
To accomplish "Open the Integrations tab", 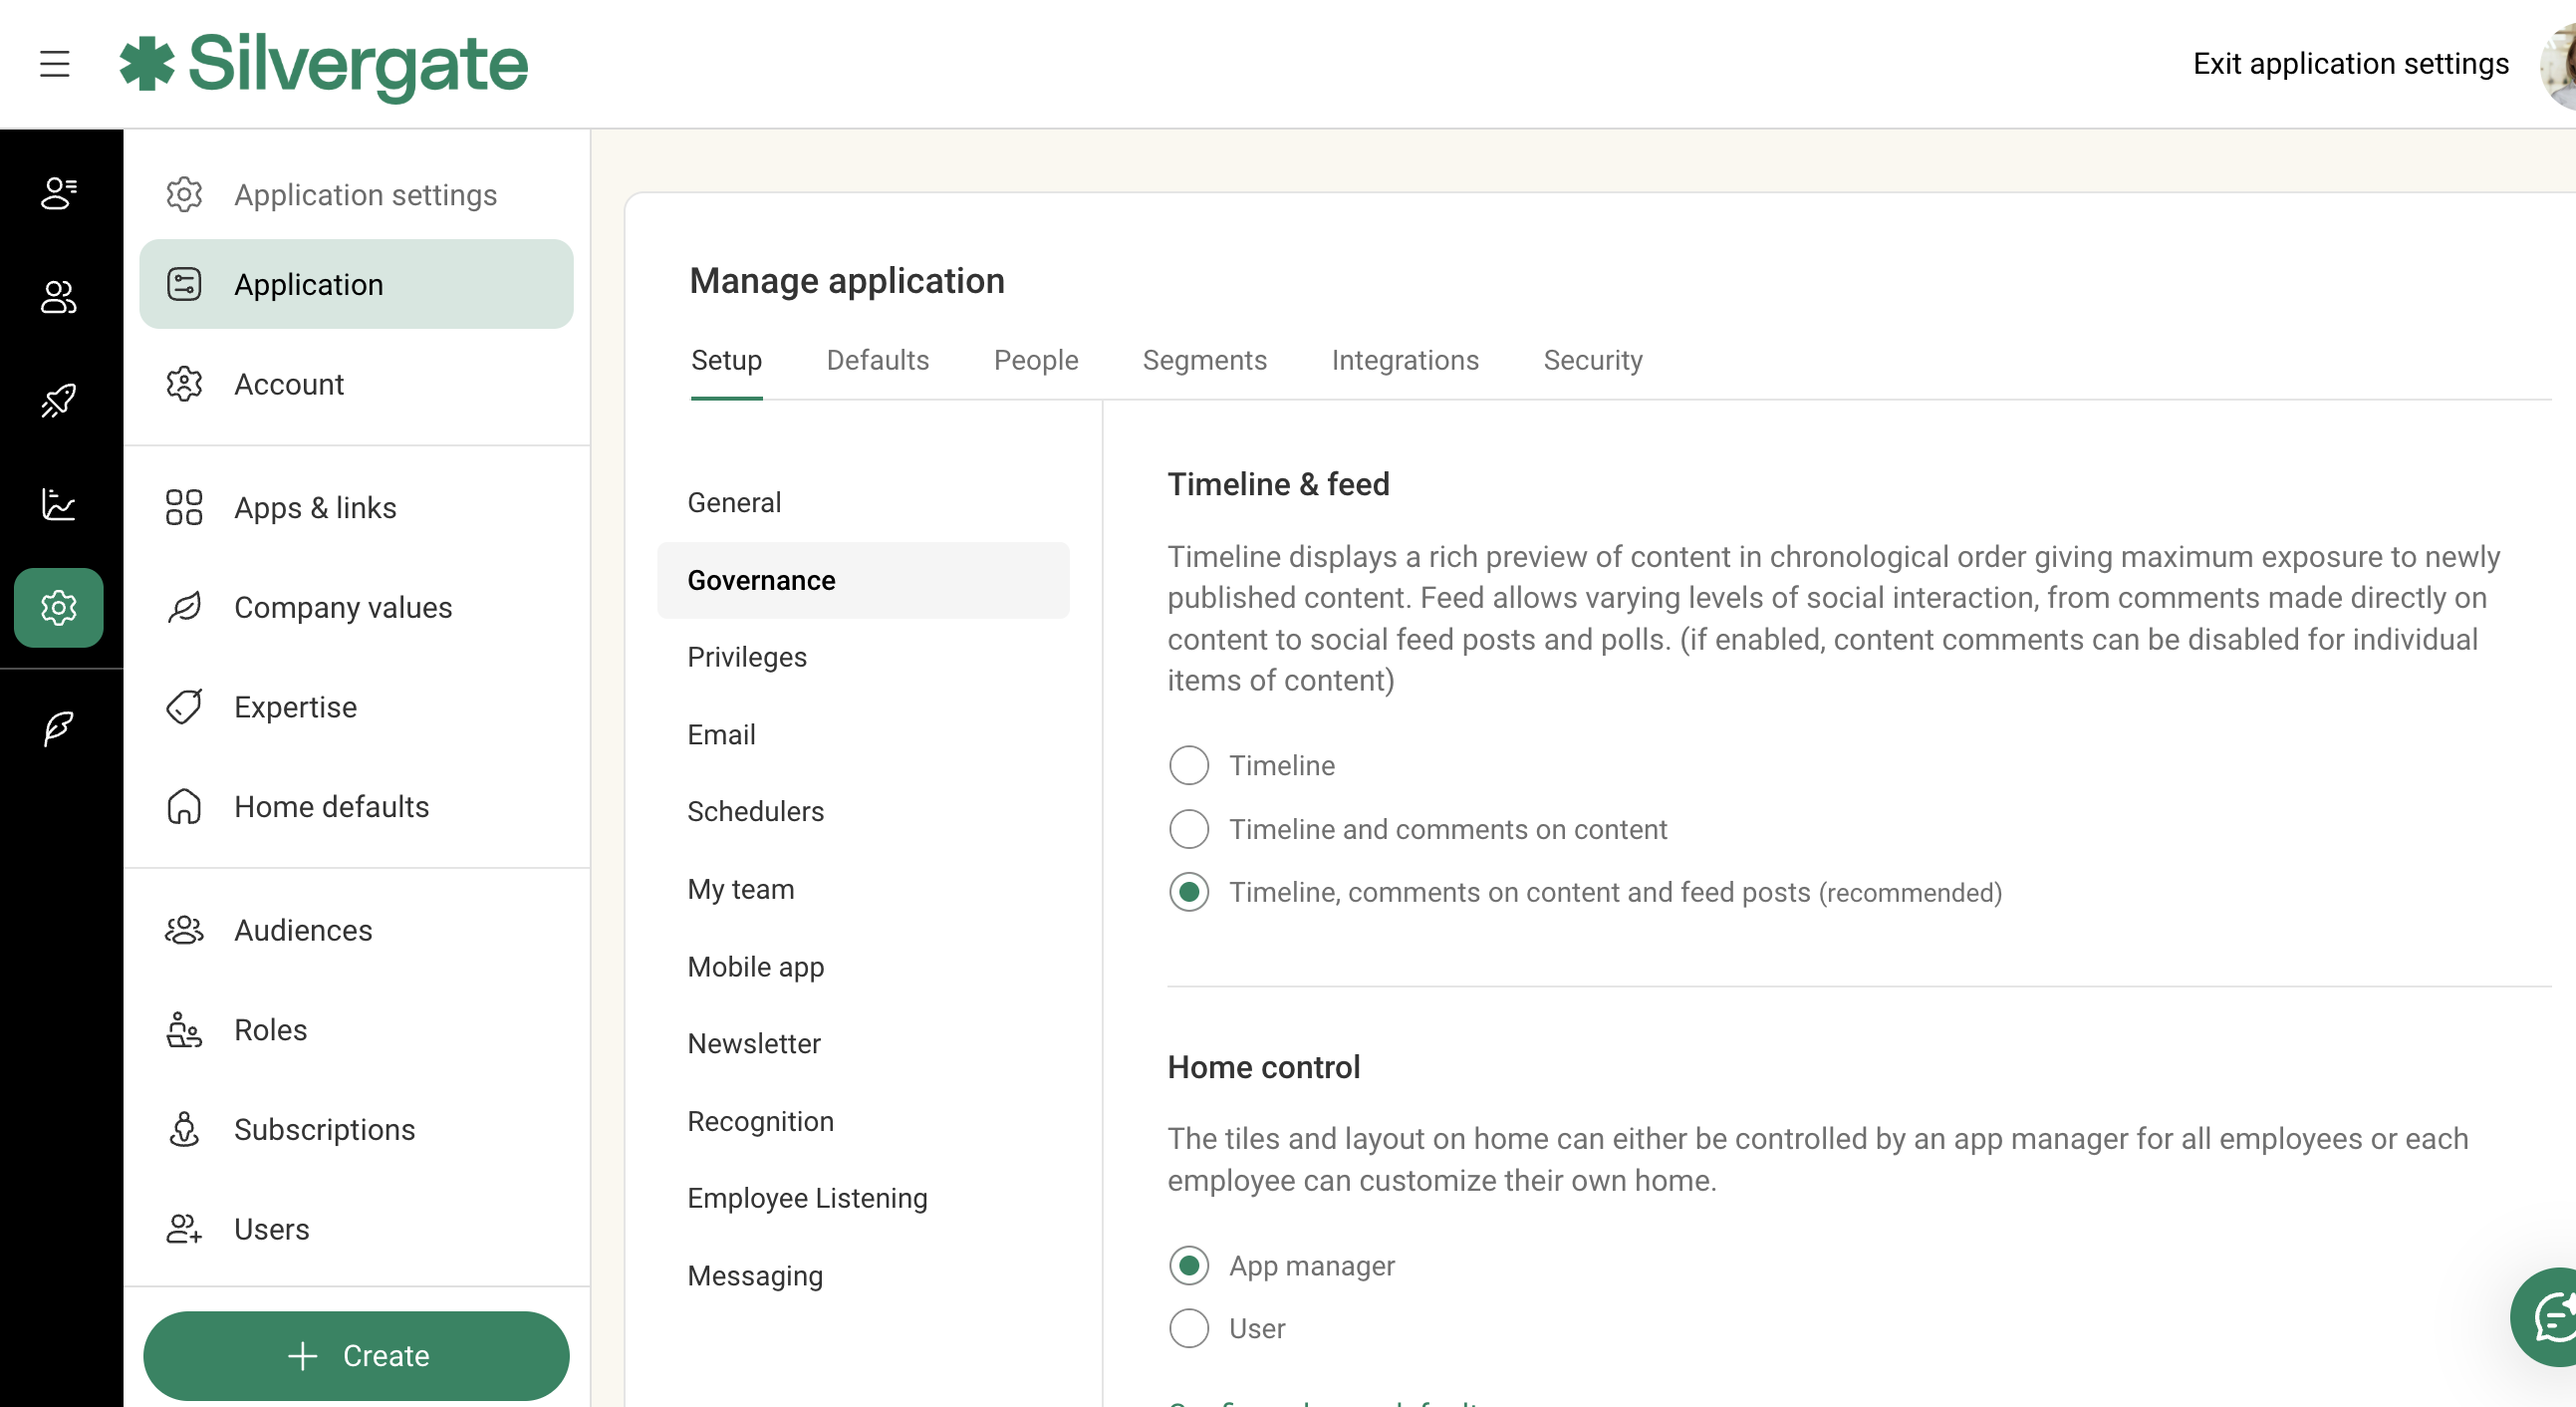I will (x=1404, y=360).
